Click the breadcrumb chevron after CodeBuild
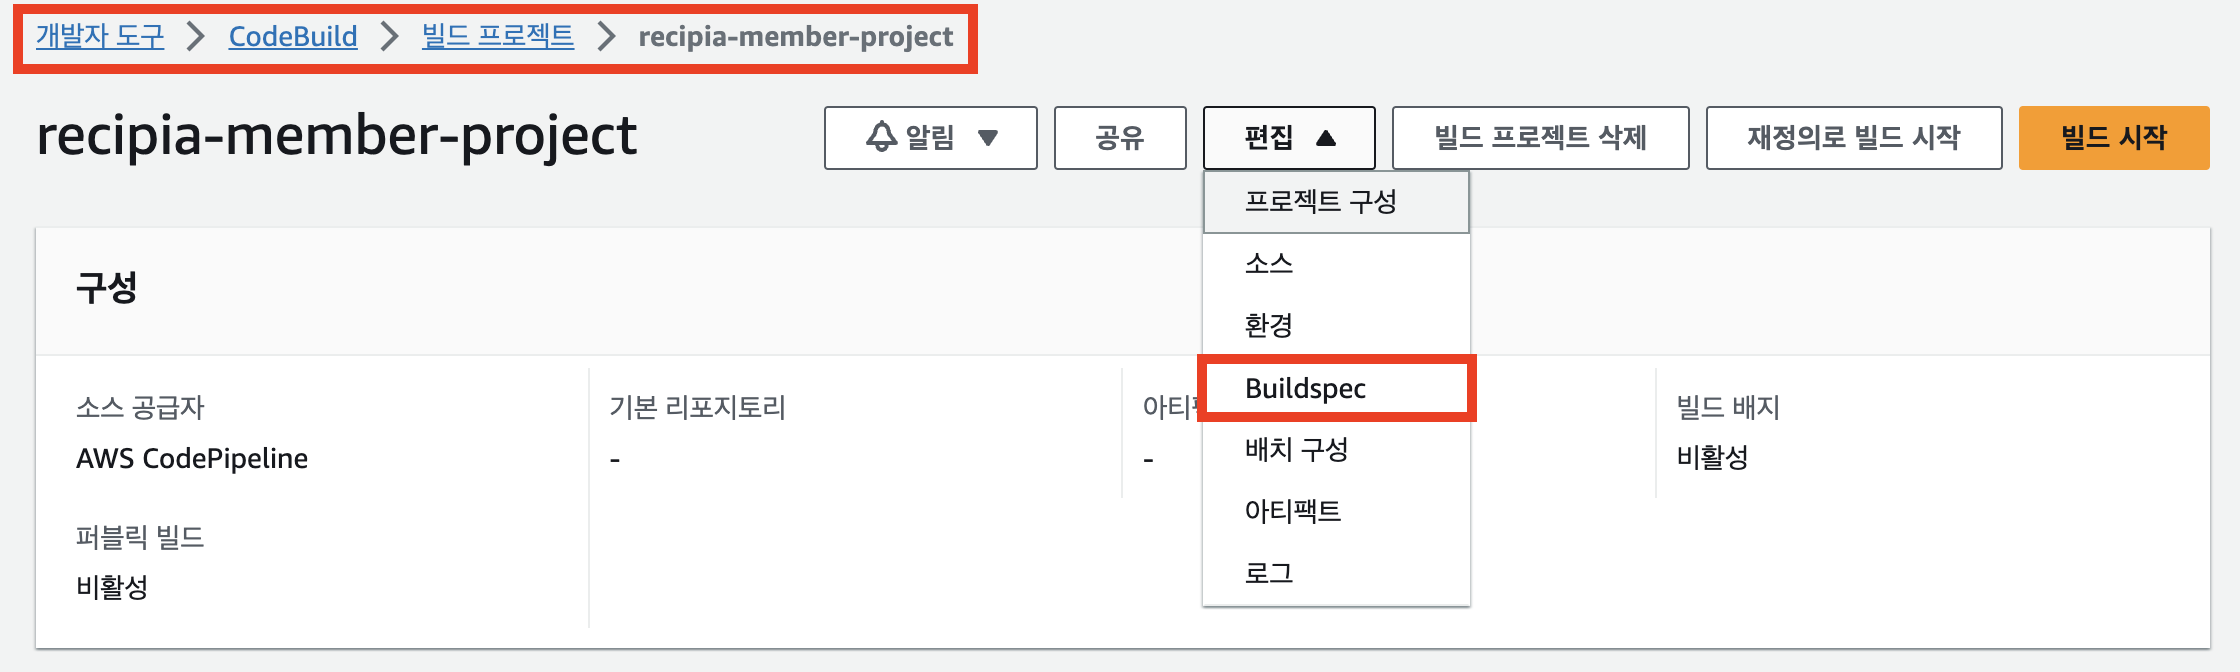Screen dimensions: 2240x672 pyautogui.click(x=390, y=37)
